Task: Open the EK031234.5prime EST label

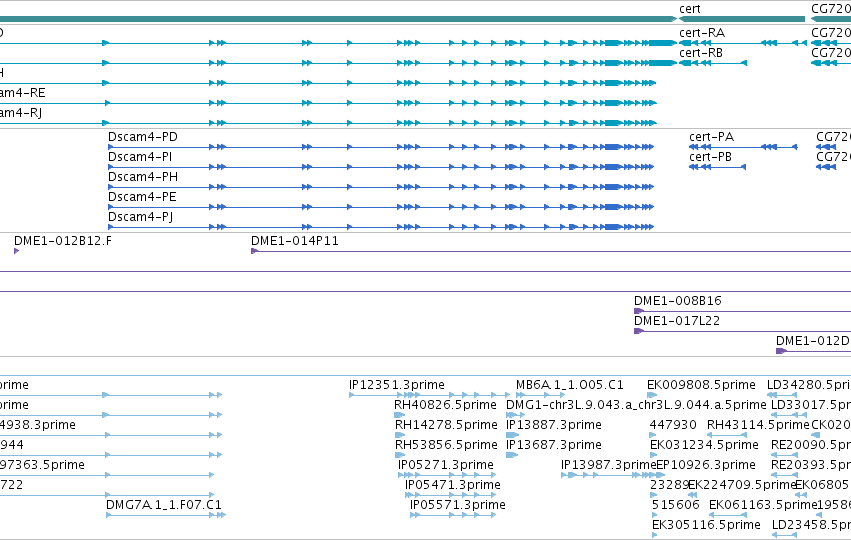Action: (x=704, y=444)
